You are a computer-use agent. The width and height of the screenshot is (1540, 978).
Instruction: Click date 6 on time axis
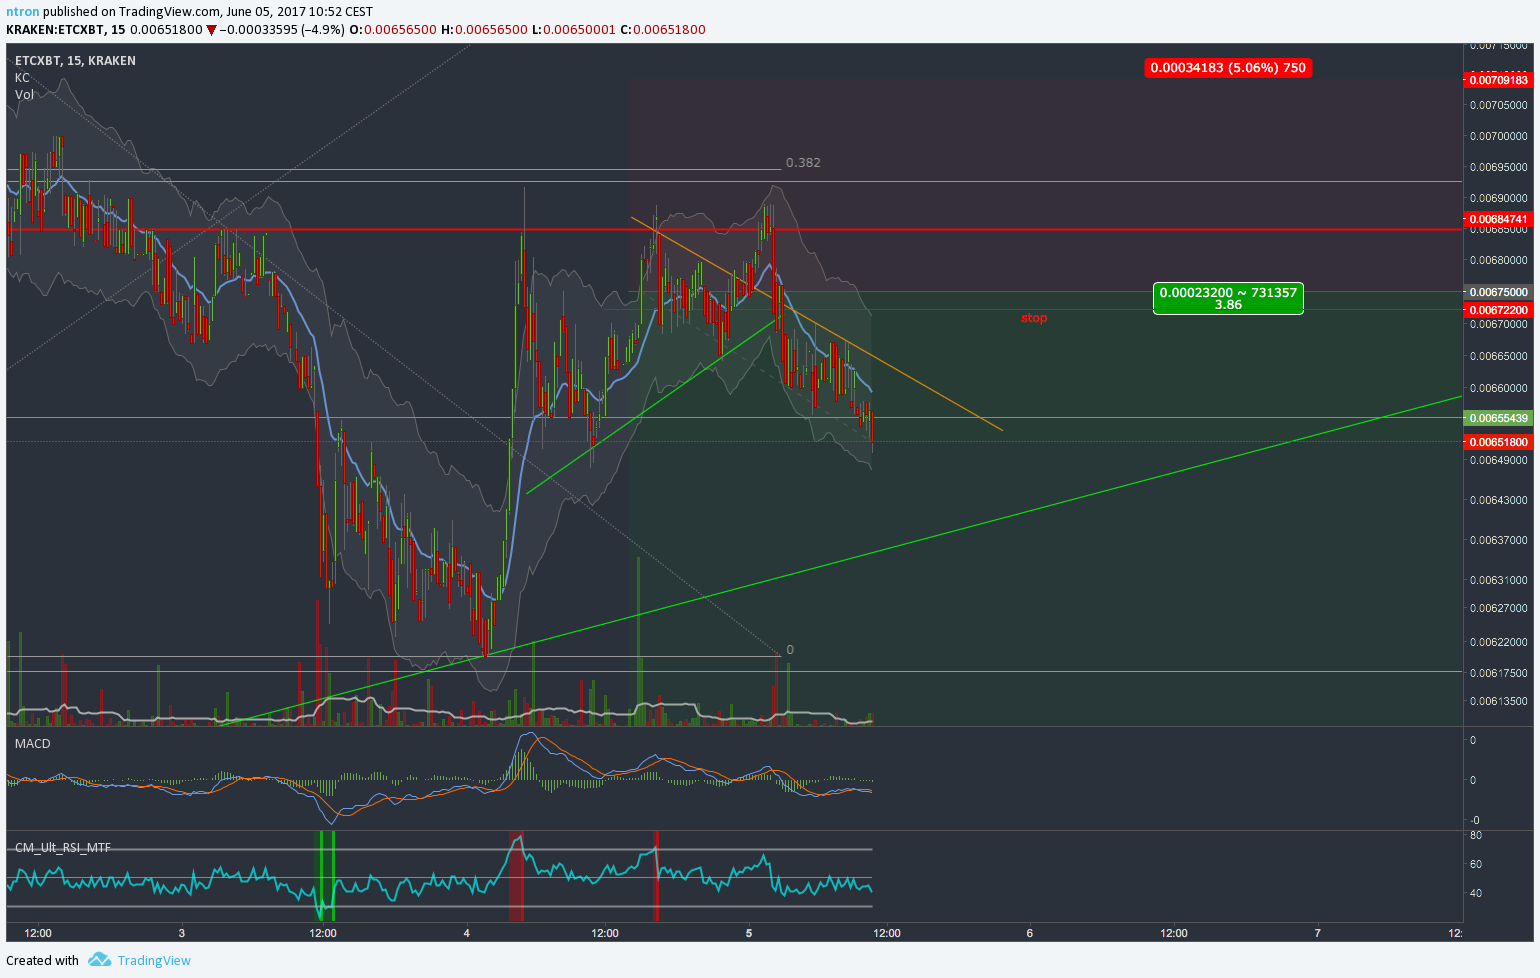(x=1030, y=933)
